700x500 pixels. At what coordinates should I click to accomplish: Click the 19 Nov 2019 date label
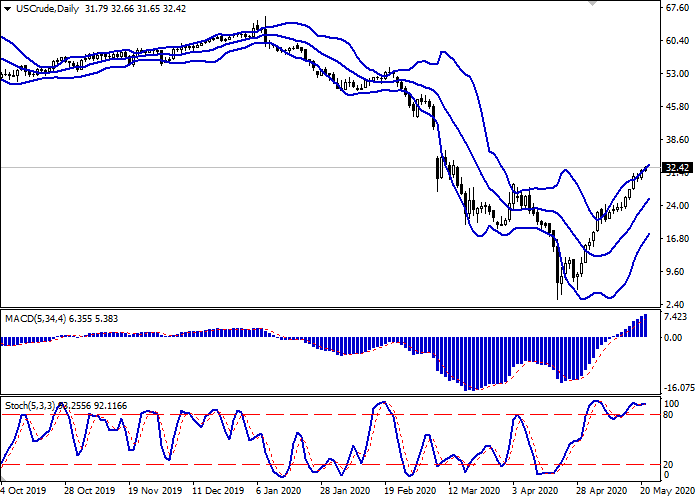151,492
